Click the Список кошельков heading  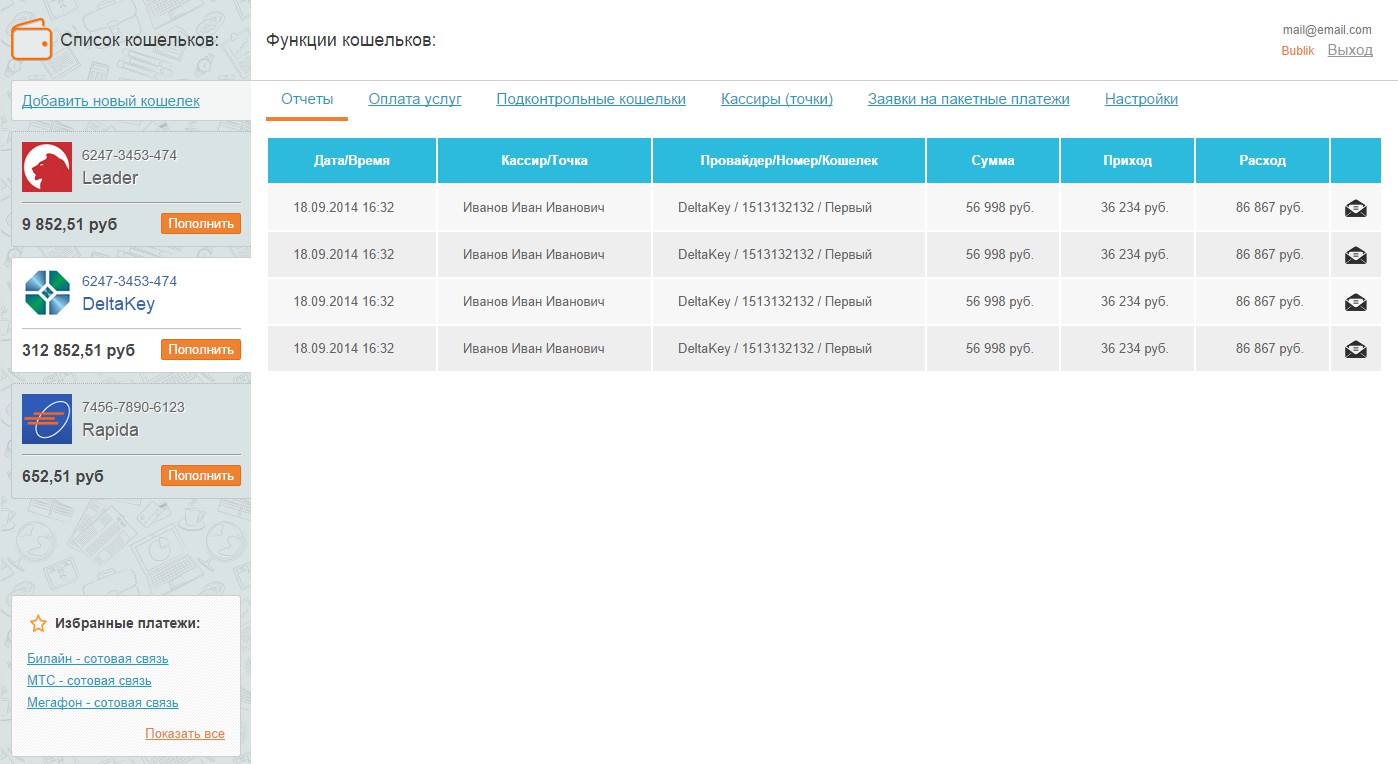coord(139,40)
